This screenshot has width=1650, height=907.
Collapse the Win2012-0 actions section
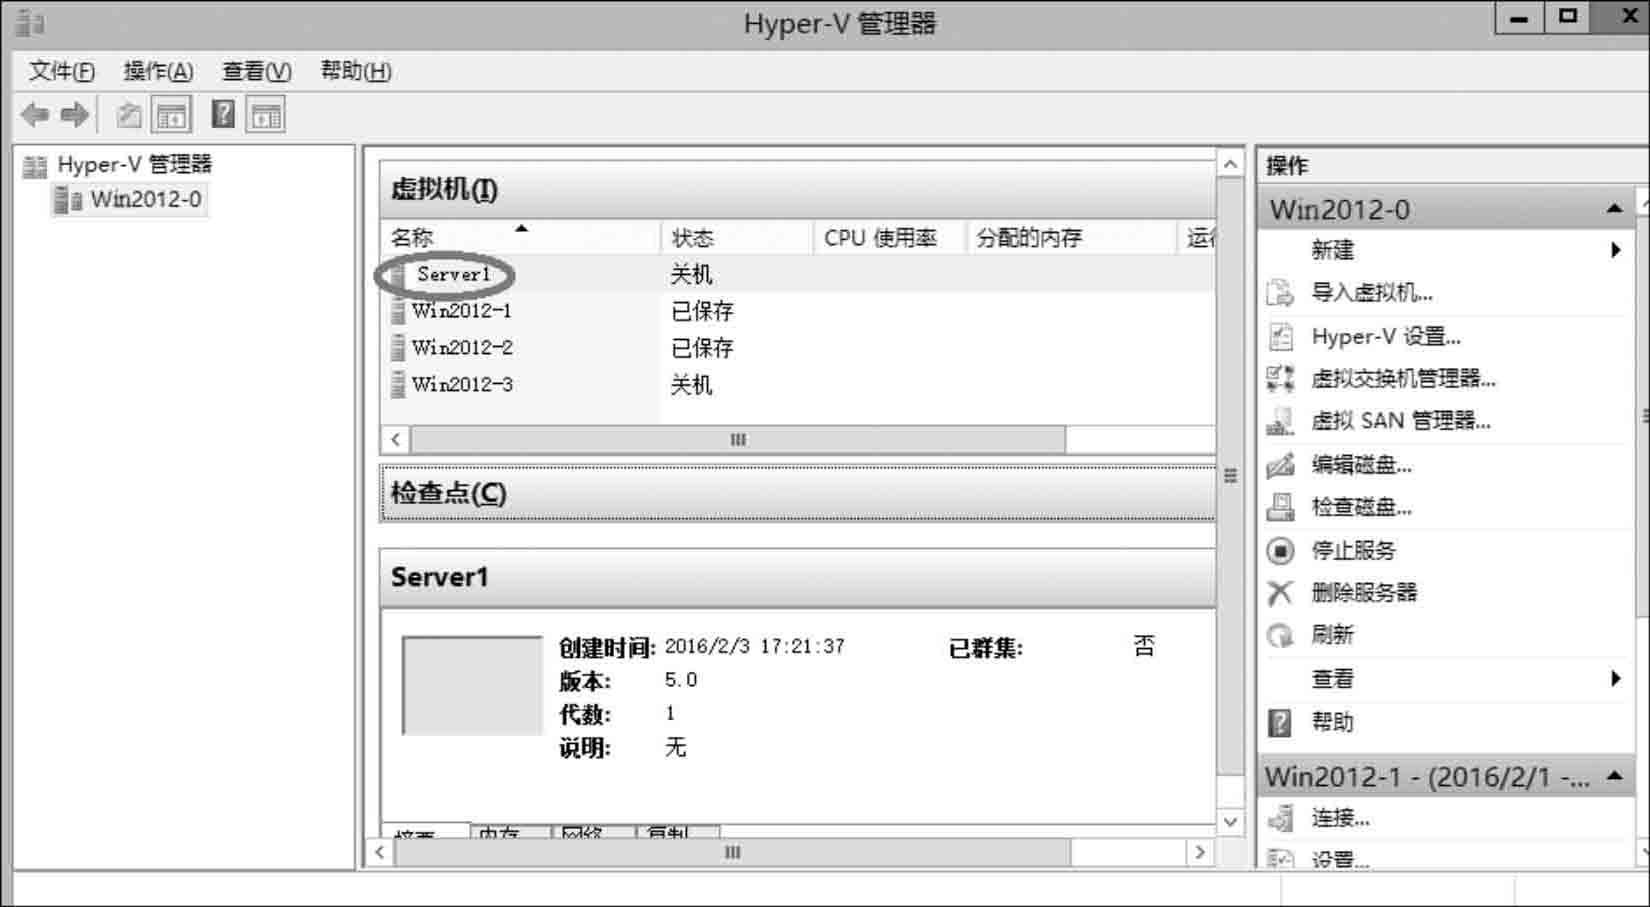pos(1615,209)
